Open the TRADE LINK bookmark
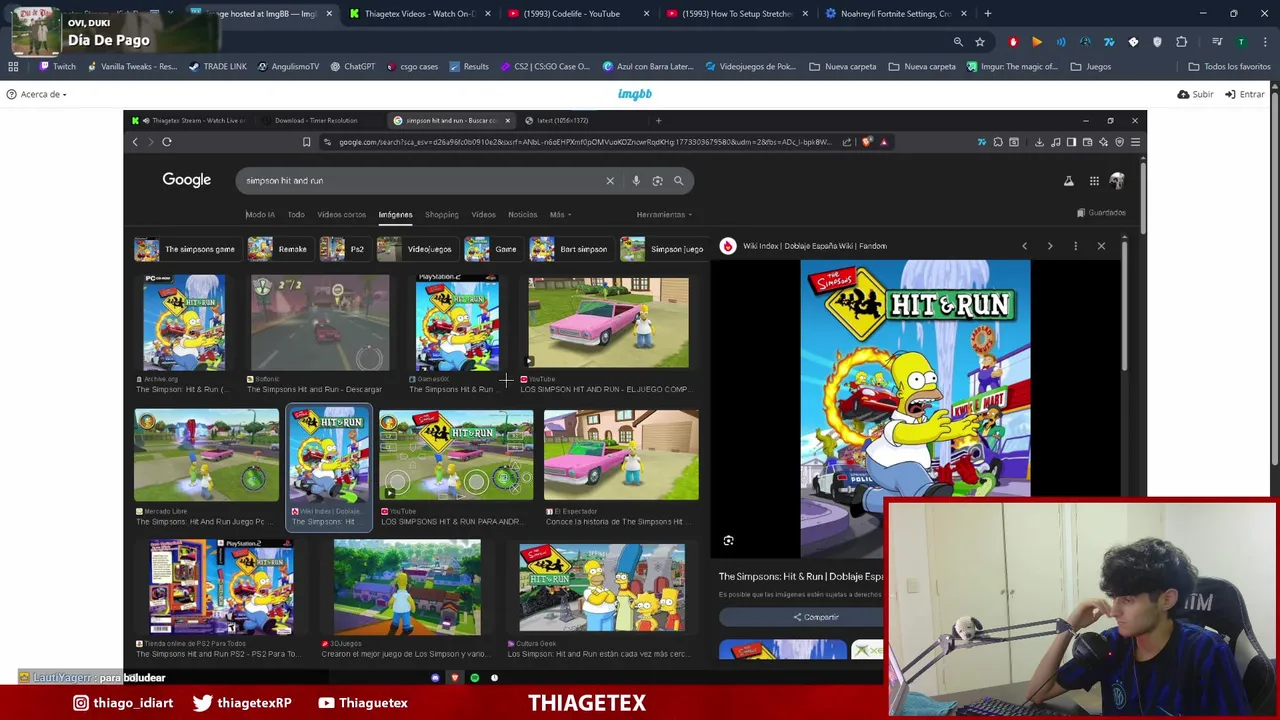This screenshot has height=720, width=1280. 217,66
